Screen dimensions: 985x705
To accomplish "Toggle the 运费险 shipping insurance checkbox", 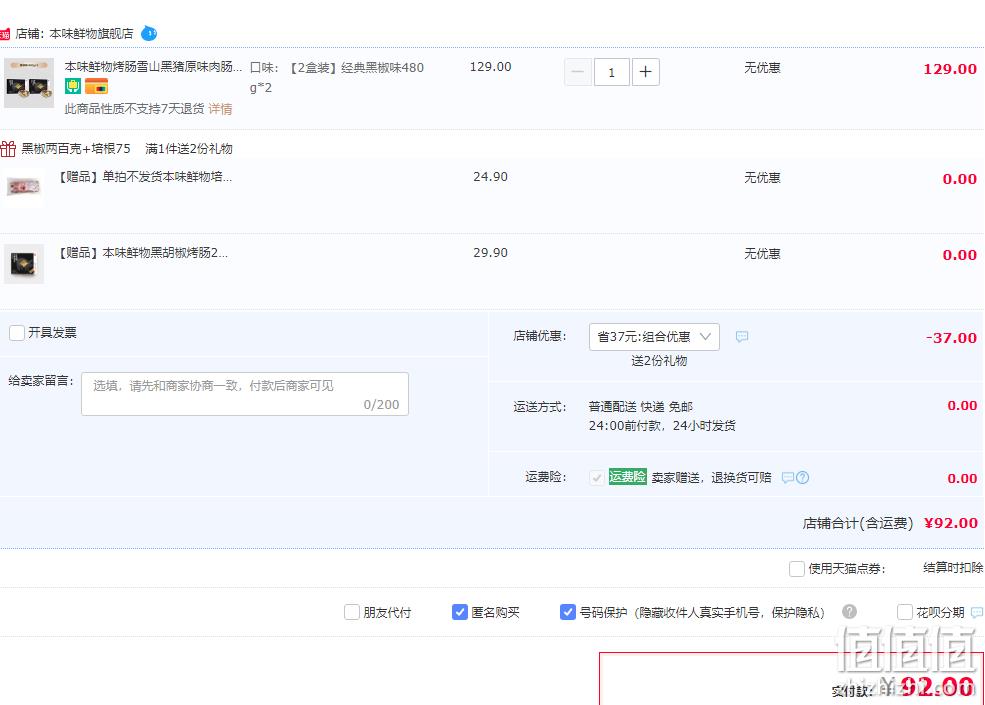I will pos(597,478).
